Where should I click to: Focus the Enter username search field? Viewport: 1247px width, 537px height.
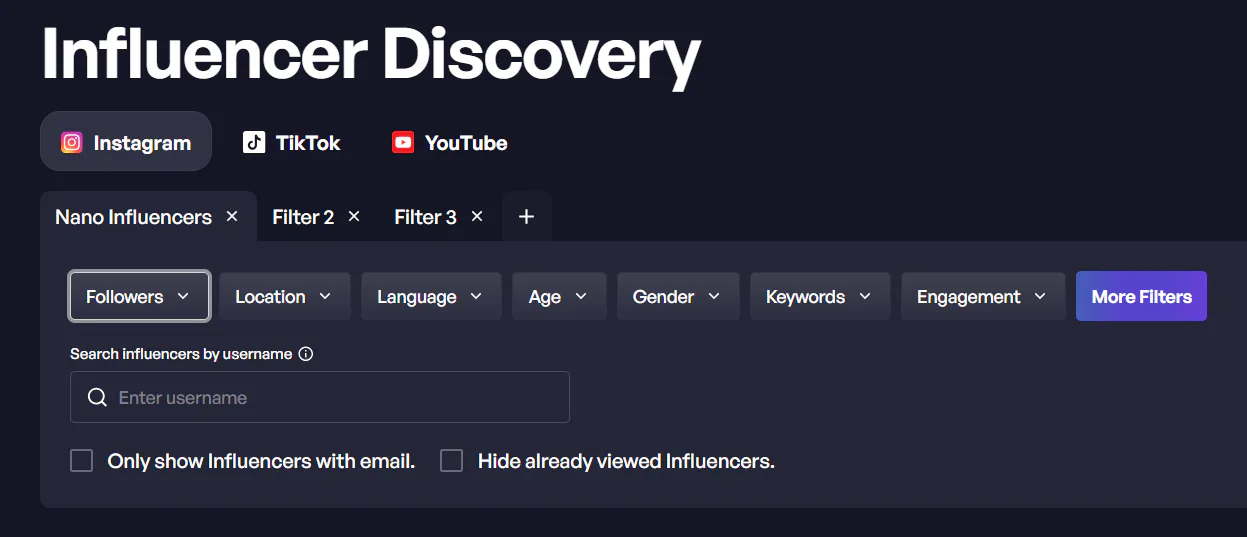click(320, 397)
